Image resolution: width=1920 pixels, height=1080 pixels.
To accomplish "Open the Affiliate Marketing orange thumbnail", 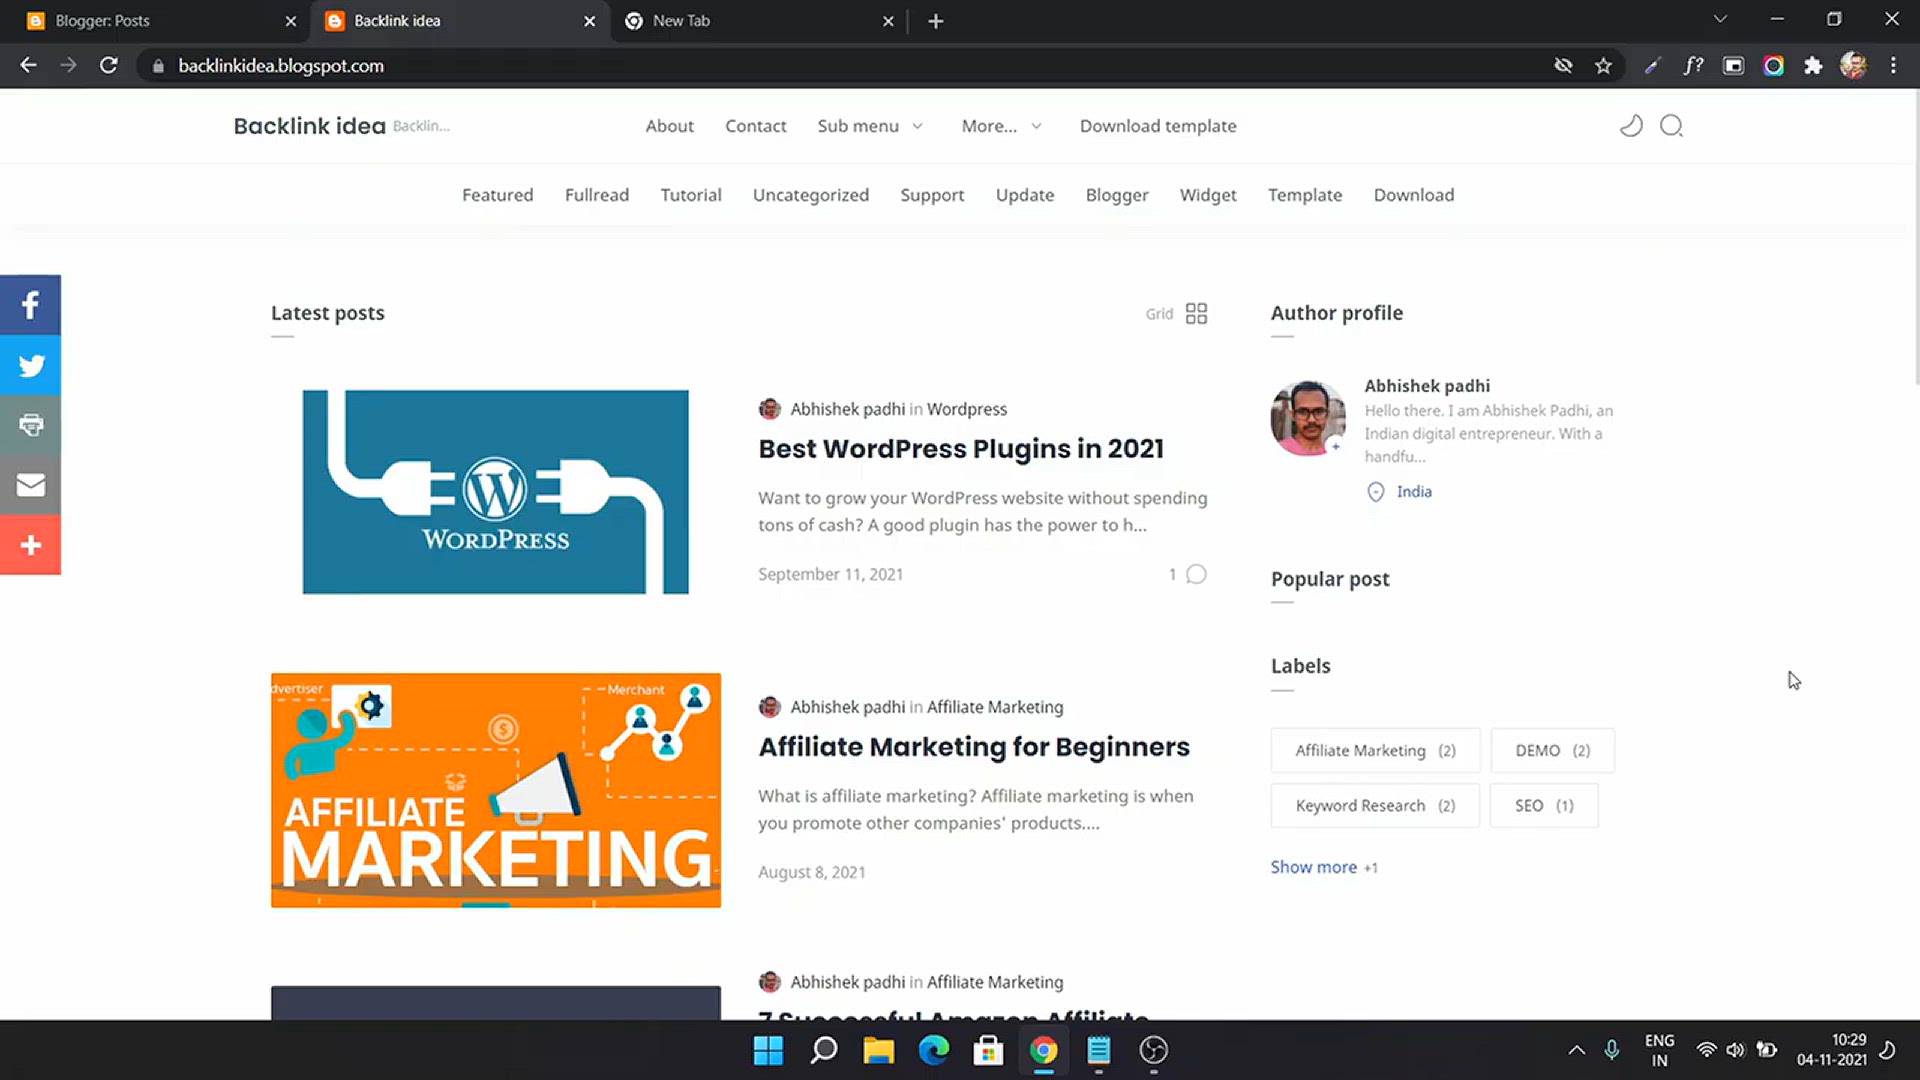I will click(495, 790).
